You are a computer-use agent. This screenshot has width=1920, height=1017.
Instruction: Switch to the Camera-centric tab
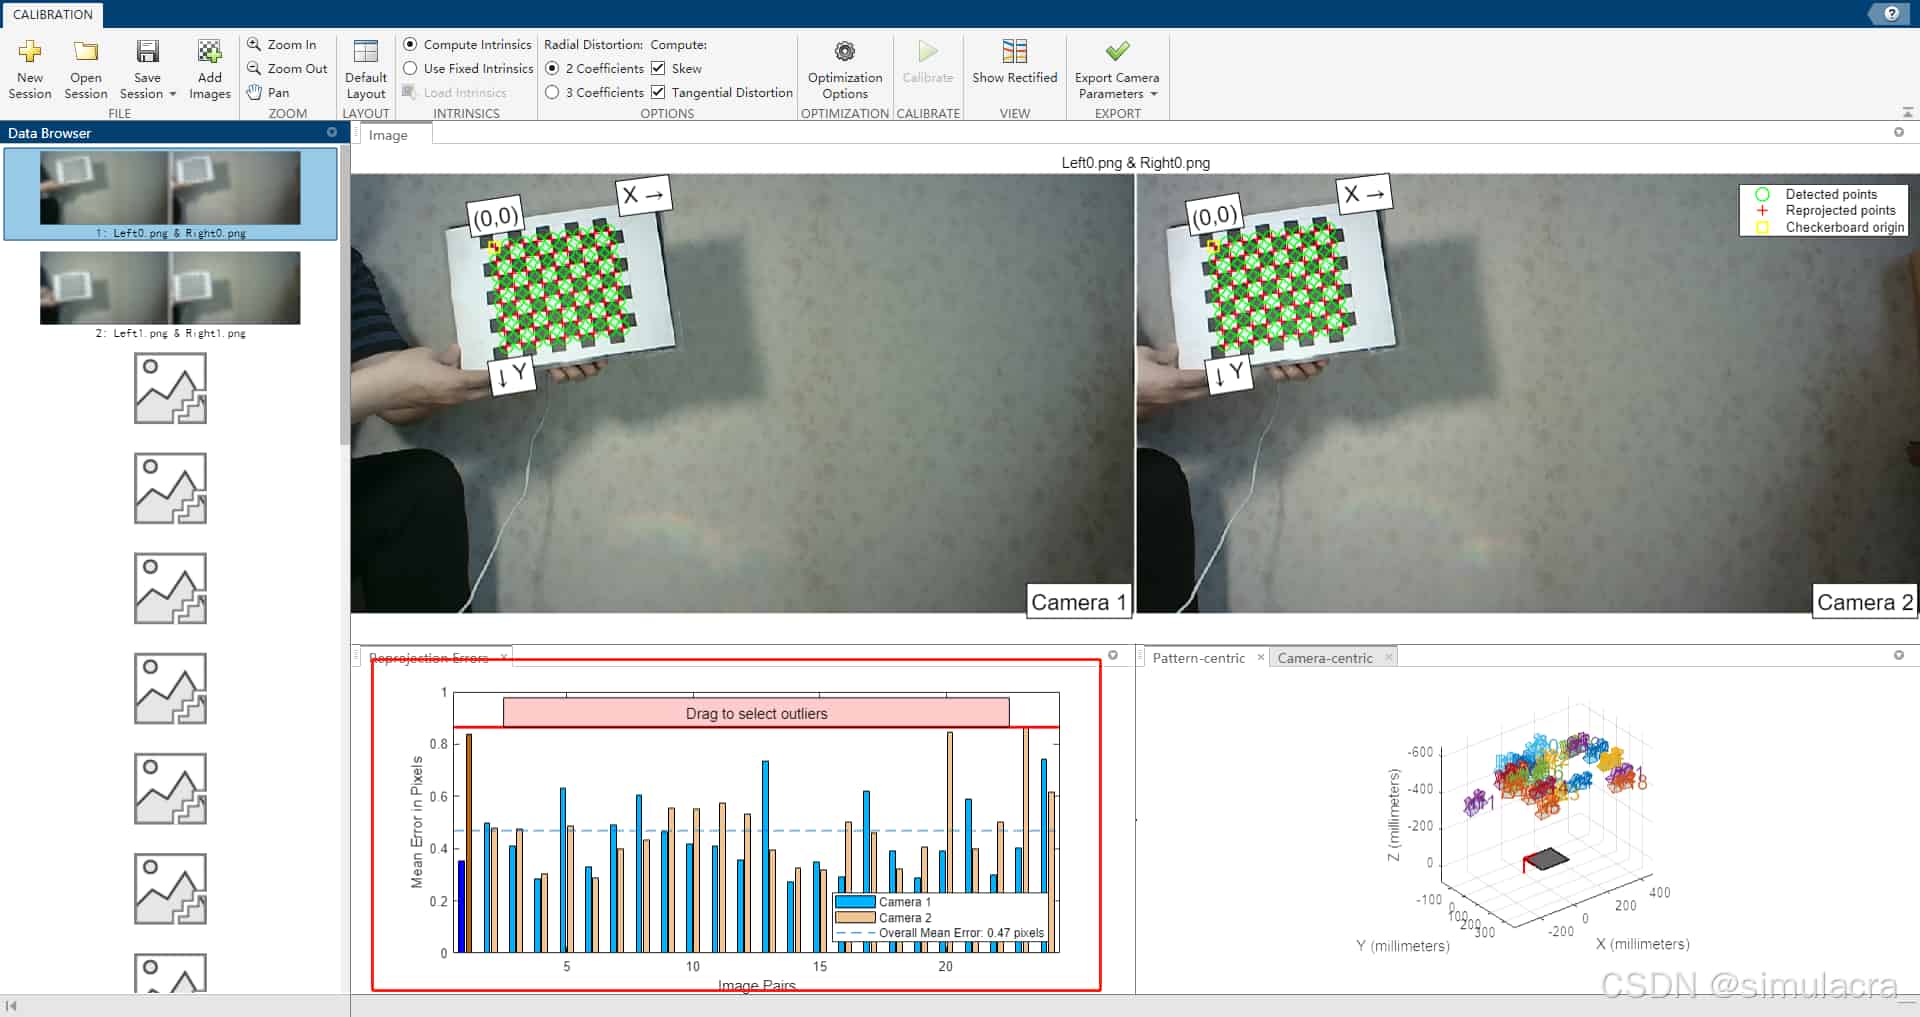[1324, 658]
